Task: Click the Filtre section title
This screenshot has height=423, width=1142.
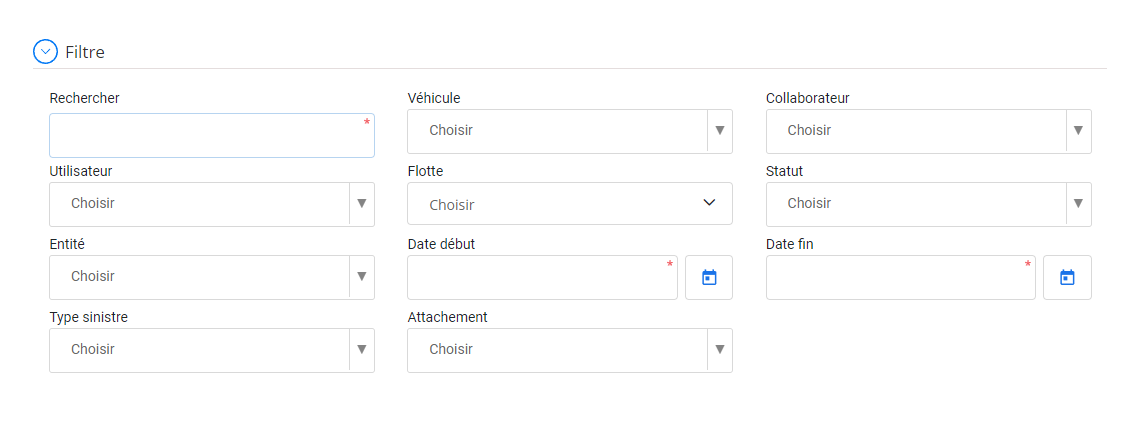Action: (x=85, y=52)
